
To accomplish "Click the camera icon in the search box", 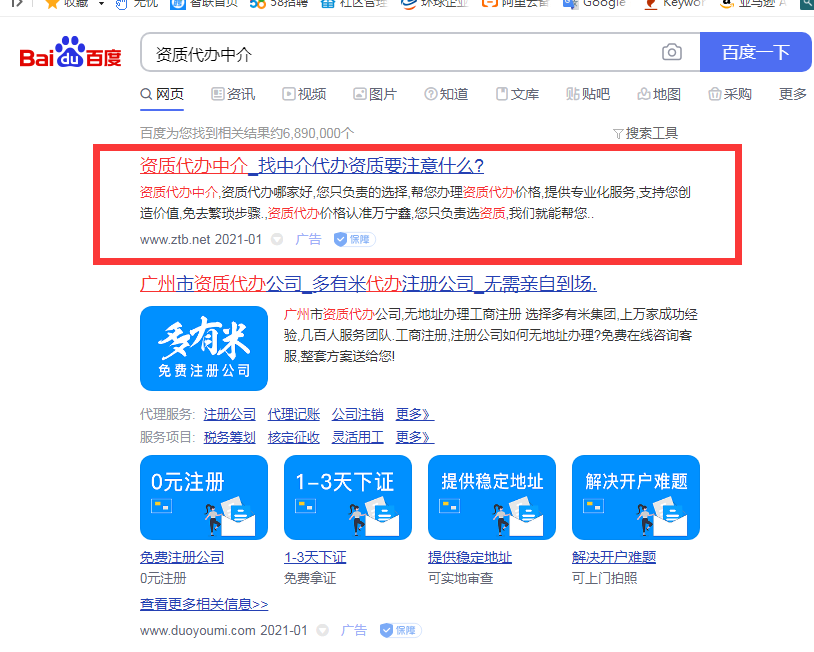I will click(x=671, y=51).
